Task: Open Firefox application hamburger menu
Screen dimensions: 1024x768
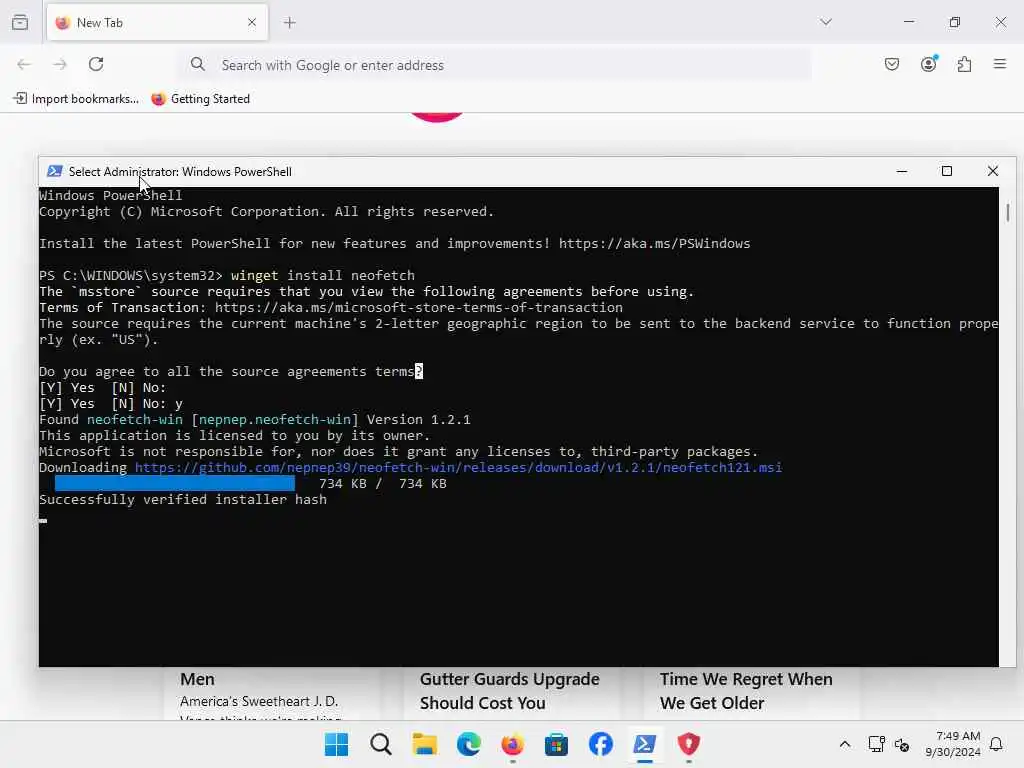Action: (x=1000, y=64)
